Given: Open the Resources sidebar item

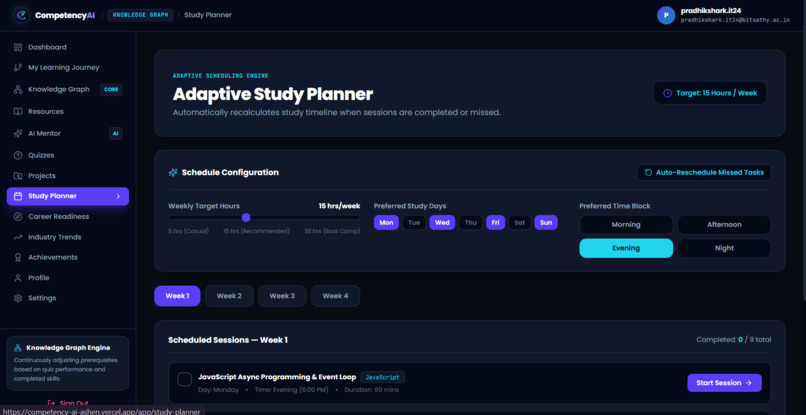Looking at the screenshot, I should tap(68, 112).
